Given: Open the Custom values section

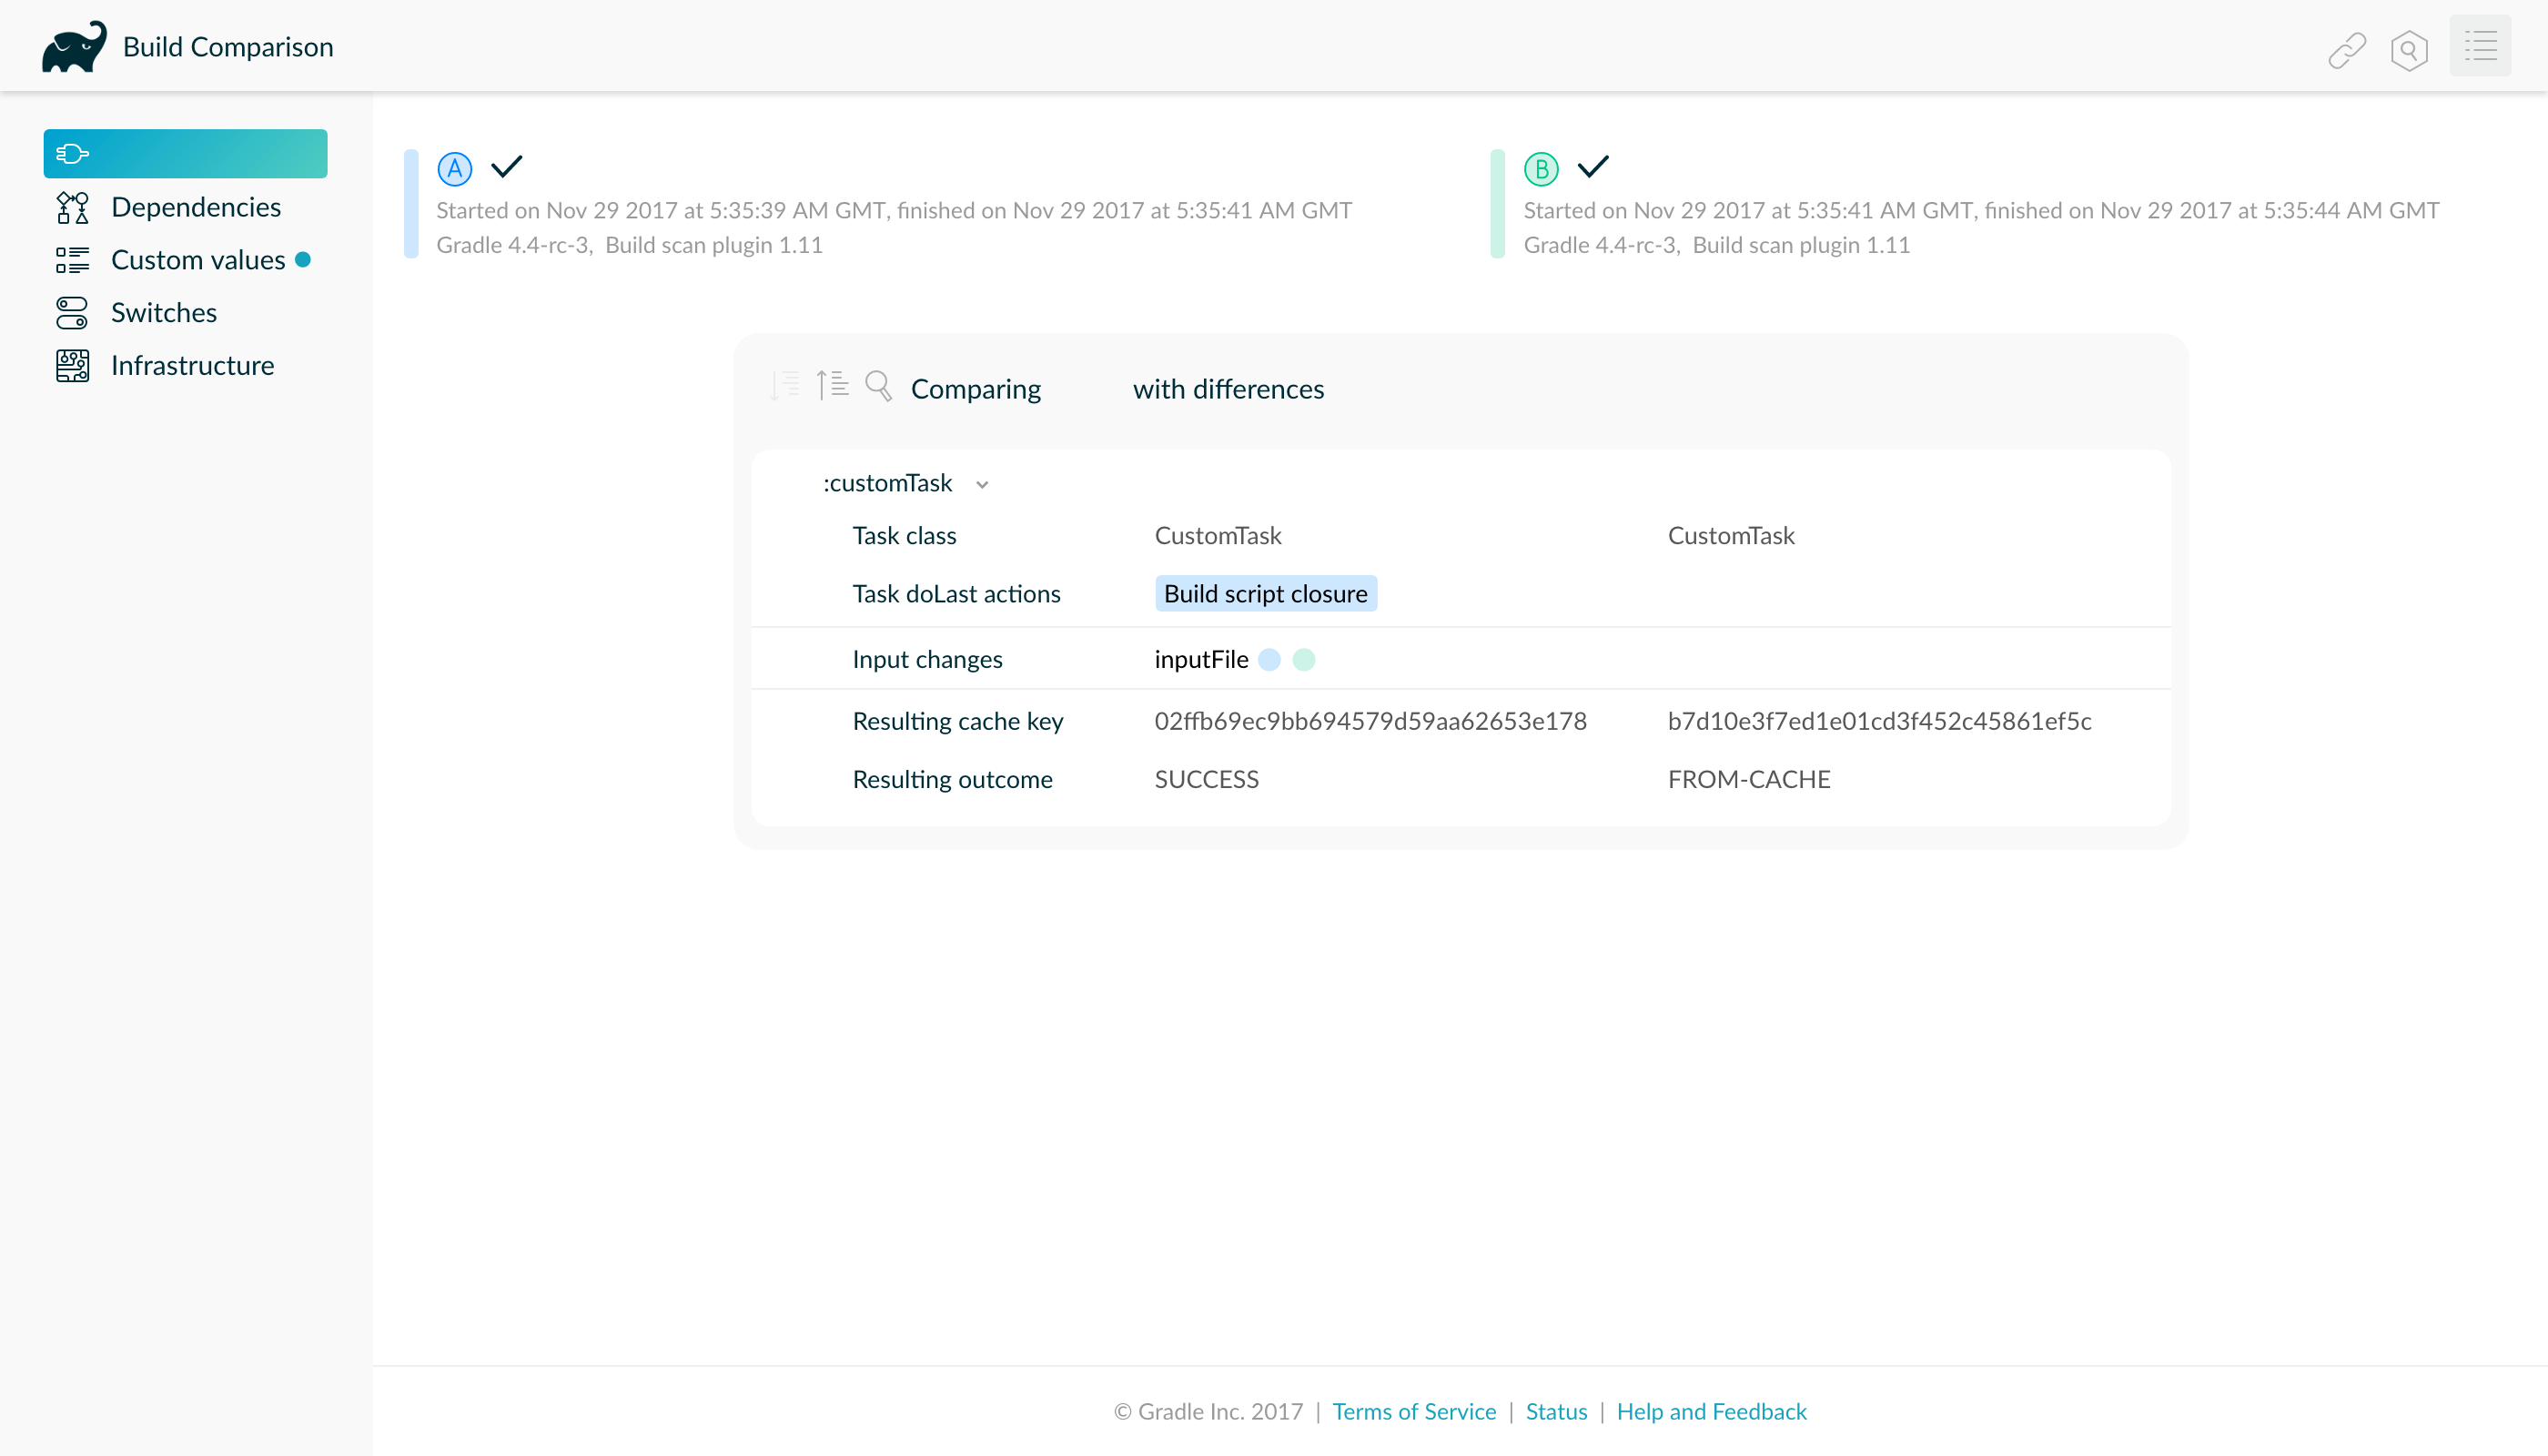Looking at the screenshot, I should (198, 260).
